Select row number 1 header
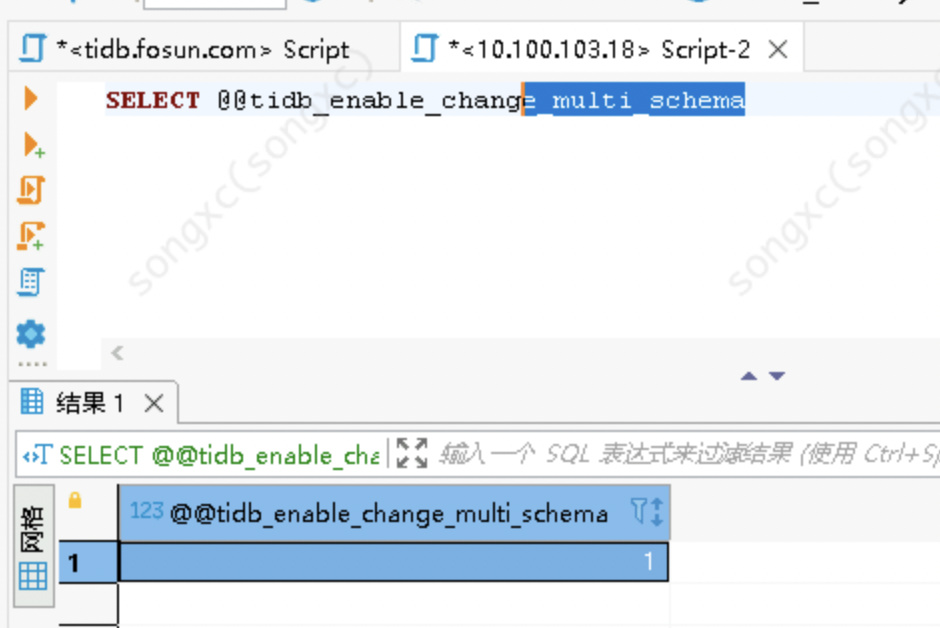 (88, 562)
